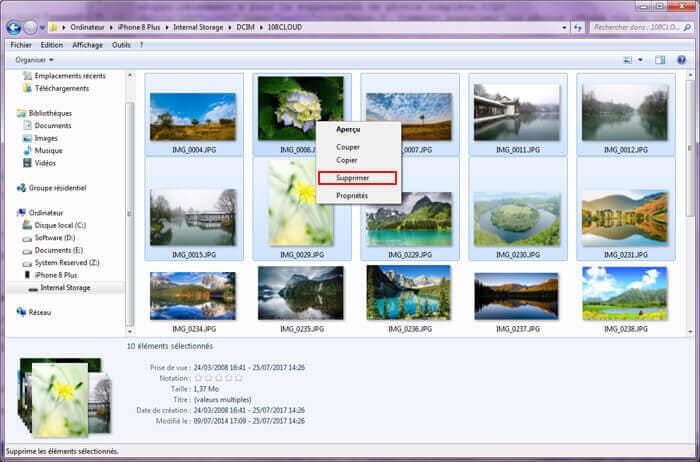The image size is (700, 462).
Task: Open Musique library in sidebar
Action: tap(48, 150)
